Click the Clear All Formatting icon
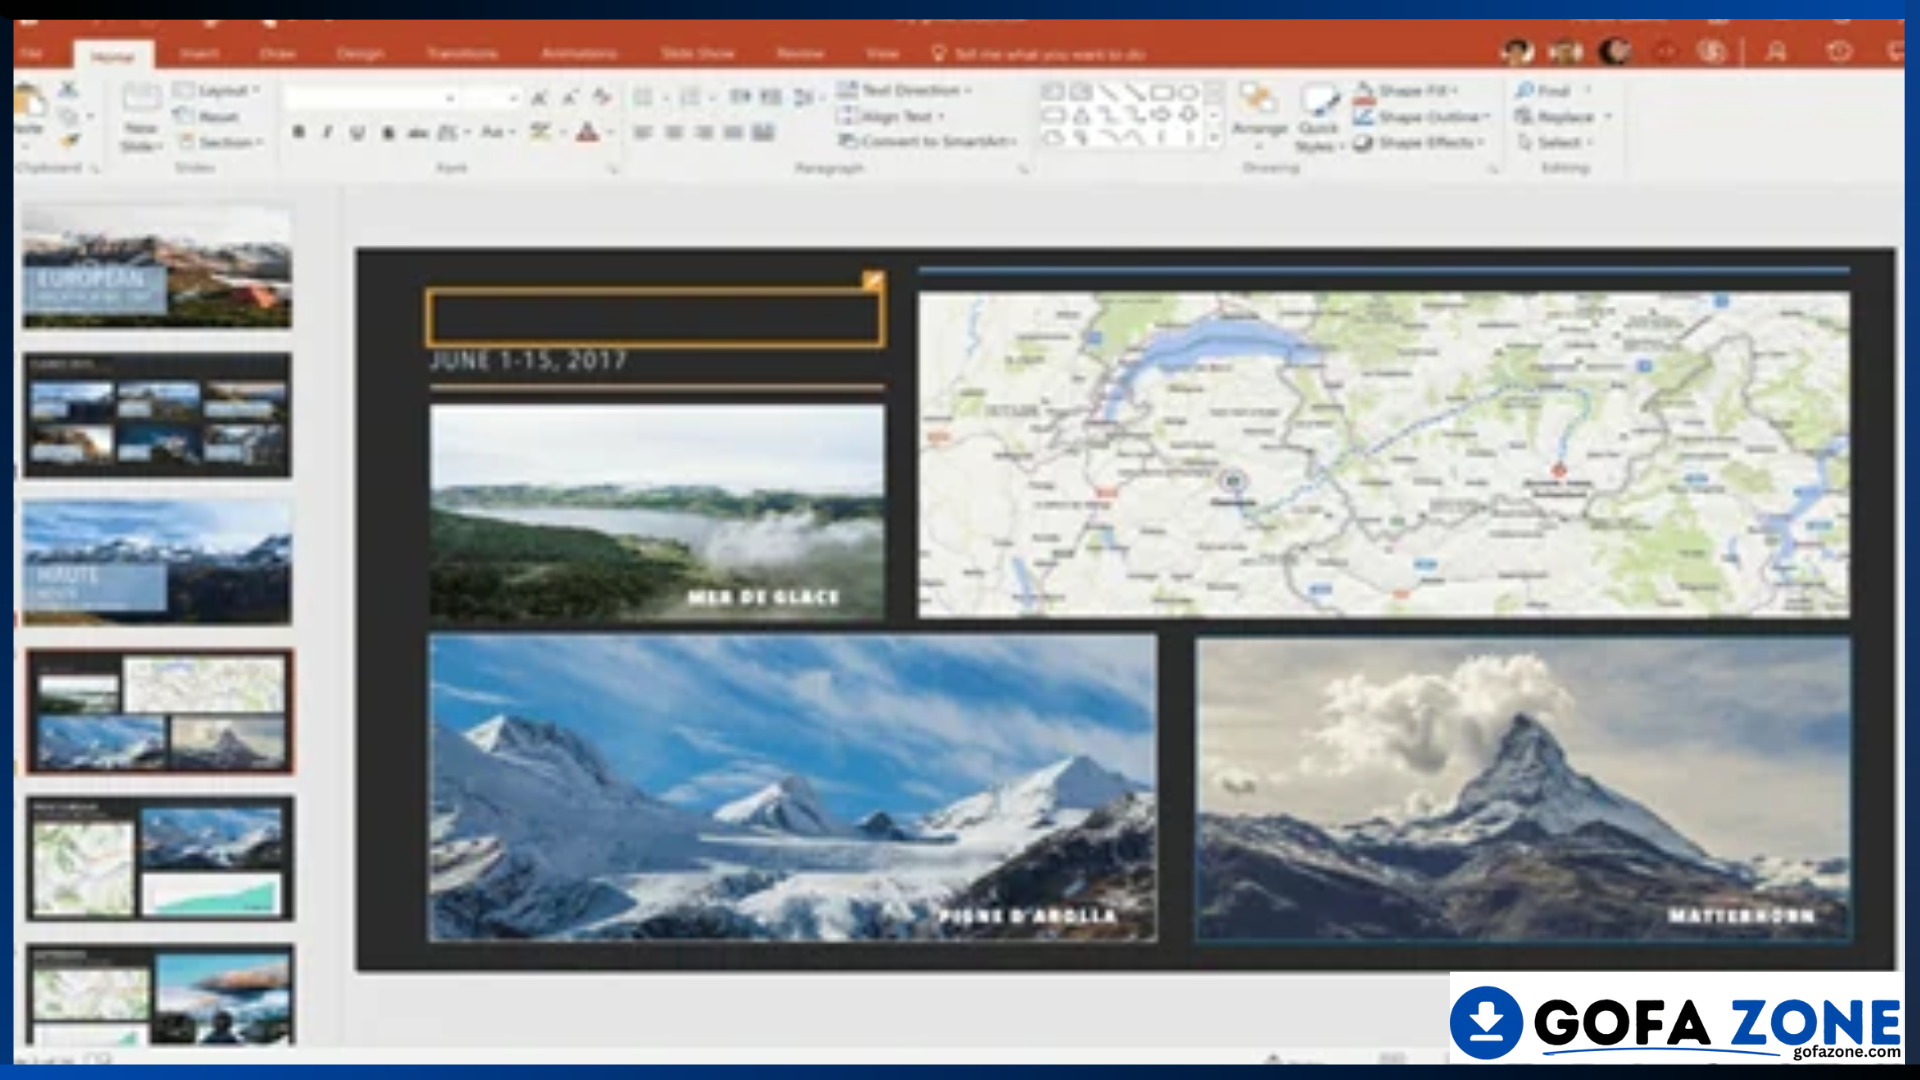The width and height of the screenshot is (1920, 1080). tap(601, 97)
